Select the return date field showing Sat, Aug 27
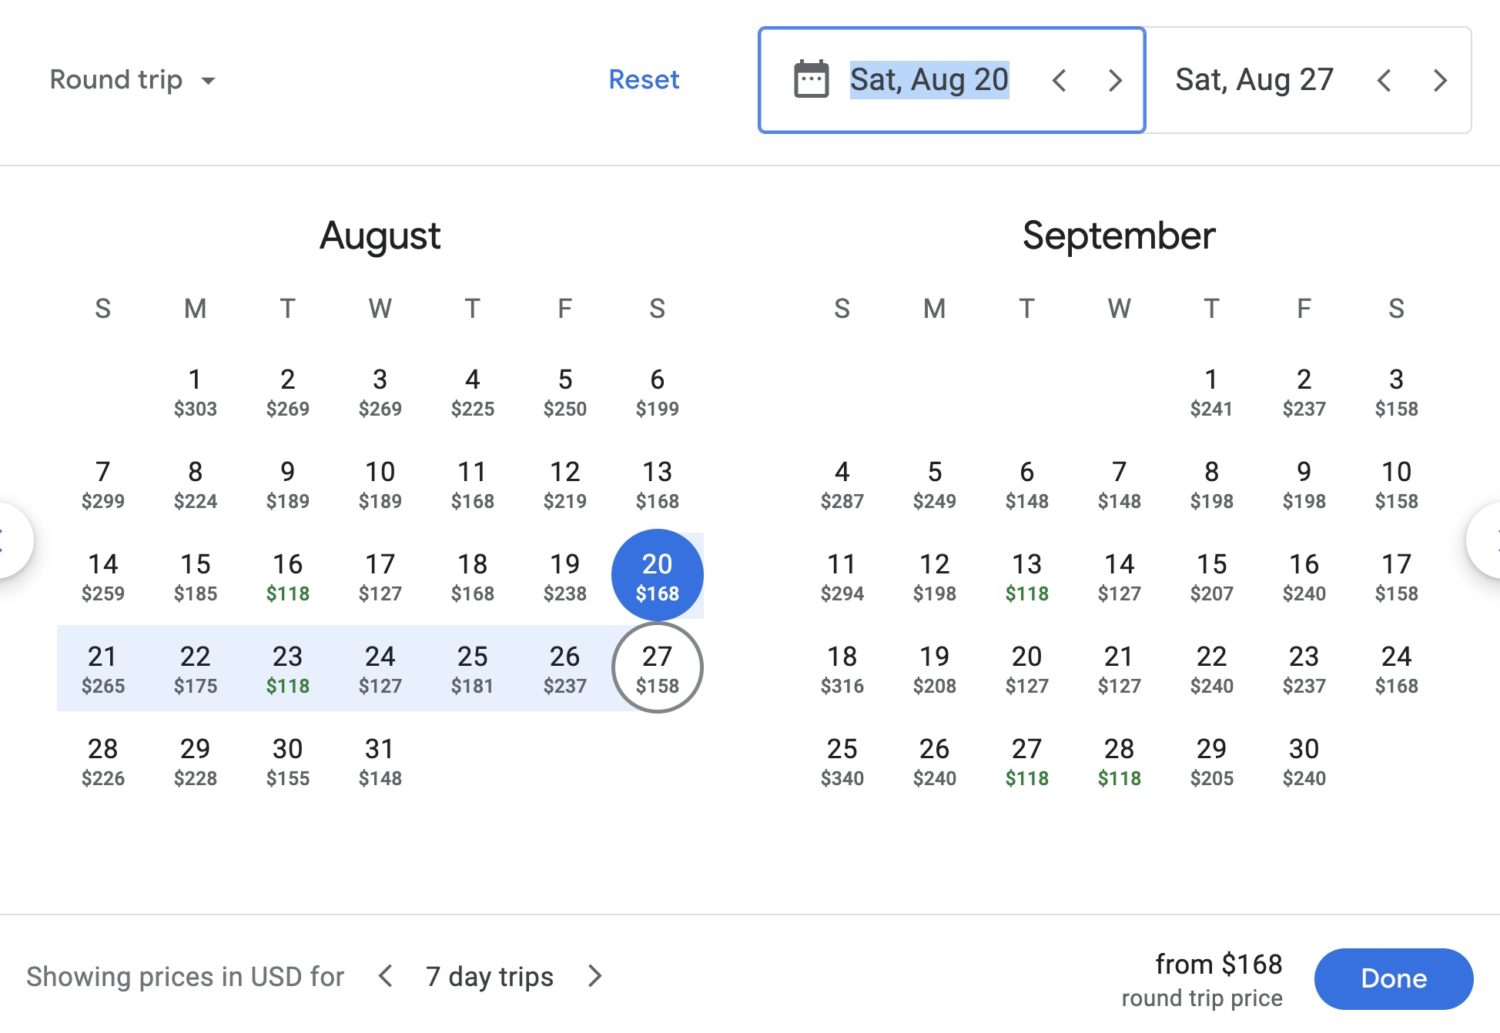1500x1033 pixels. [x=1254, y=79]
